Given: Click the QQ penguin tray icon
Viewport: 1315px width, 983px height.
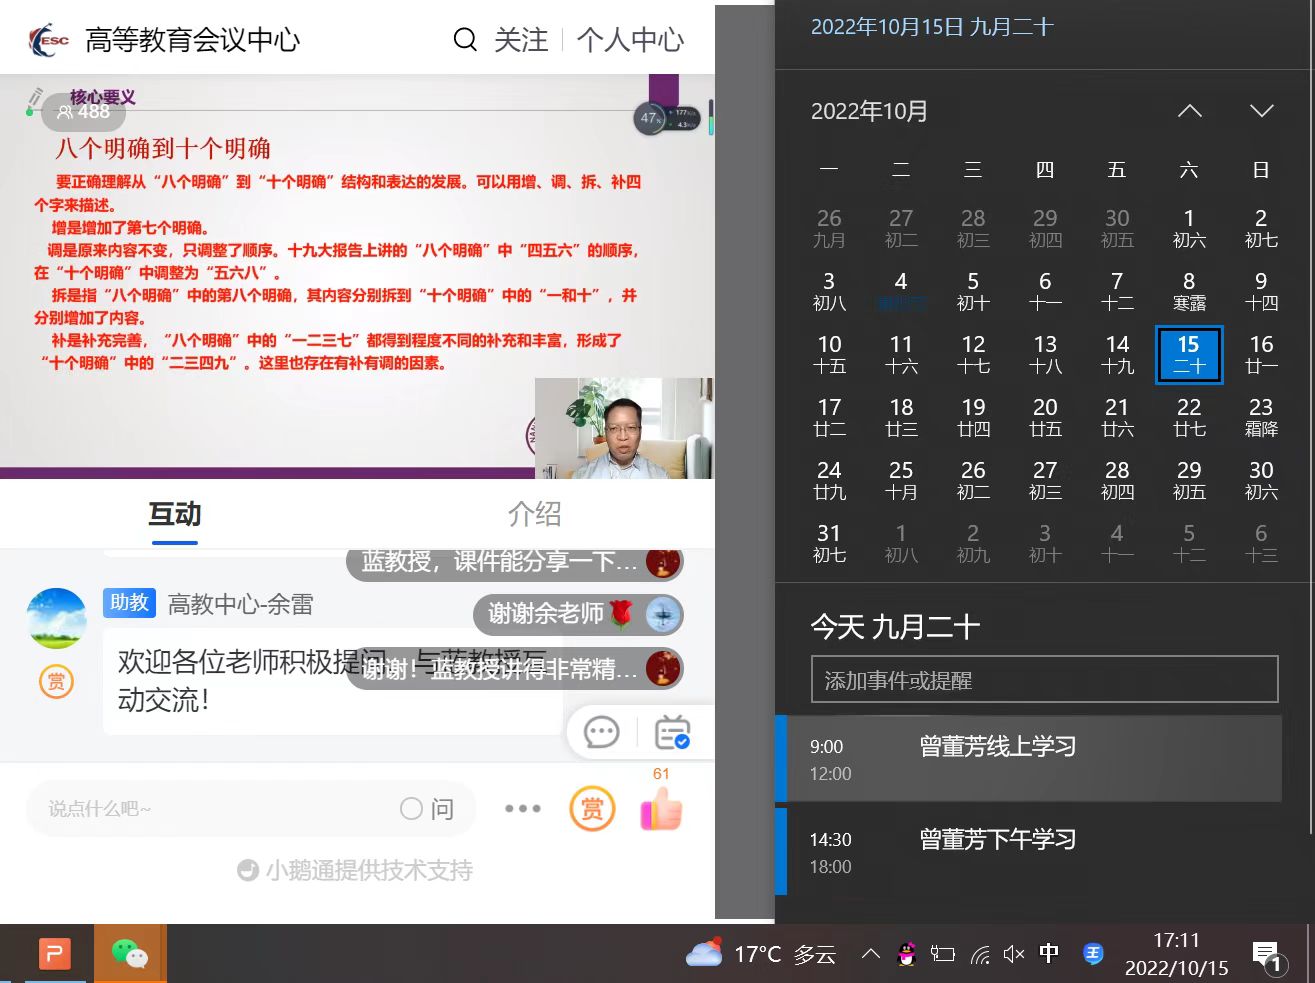Looking at the screenshot, I should 906,954.
